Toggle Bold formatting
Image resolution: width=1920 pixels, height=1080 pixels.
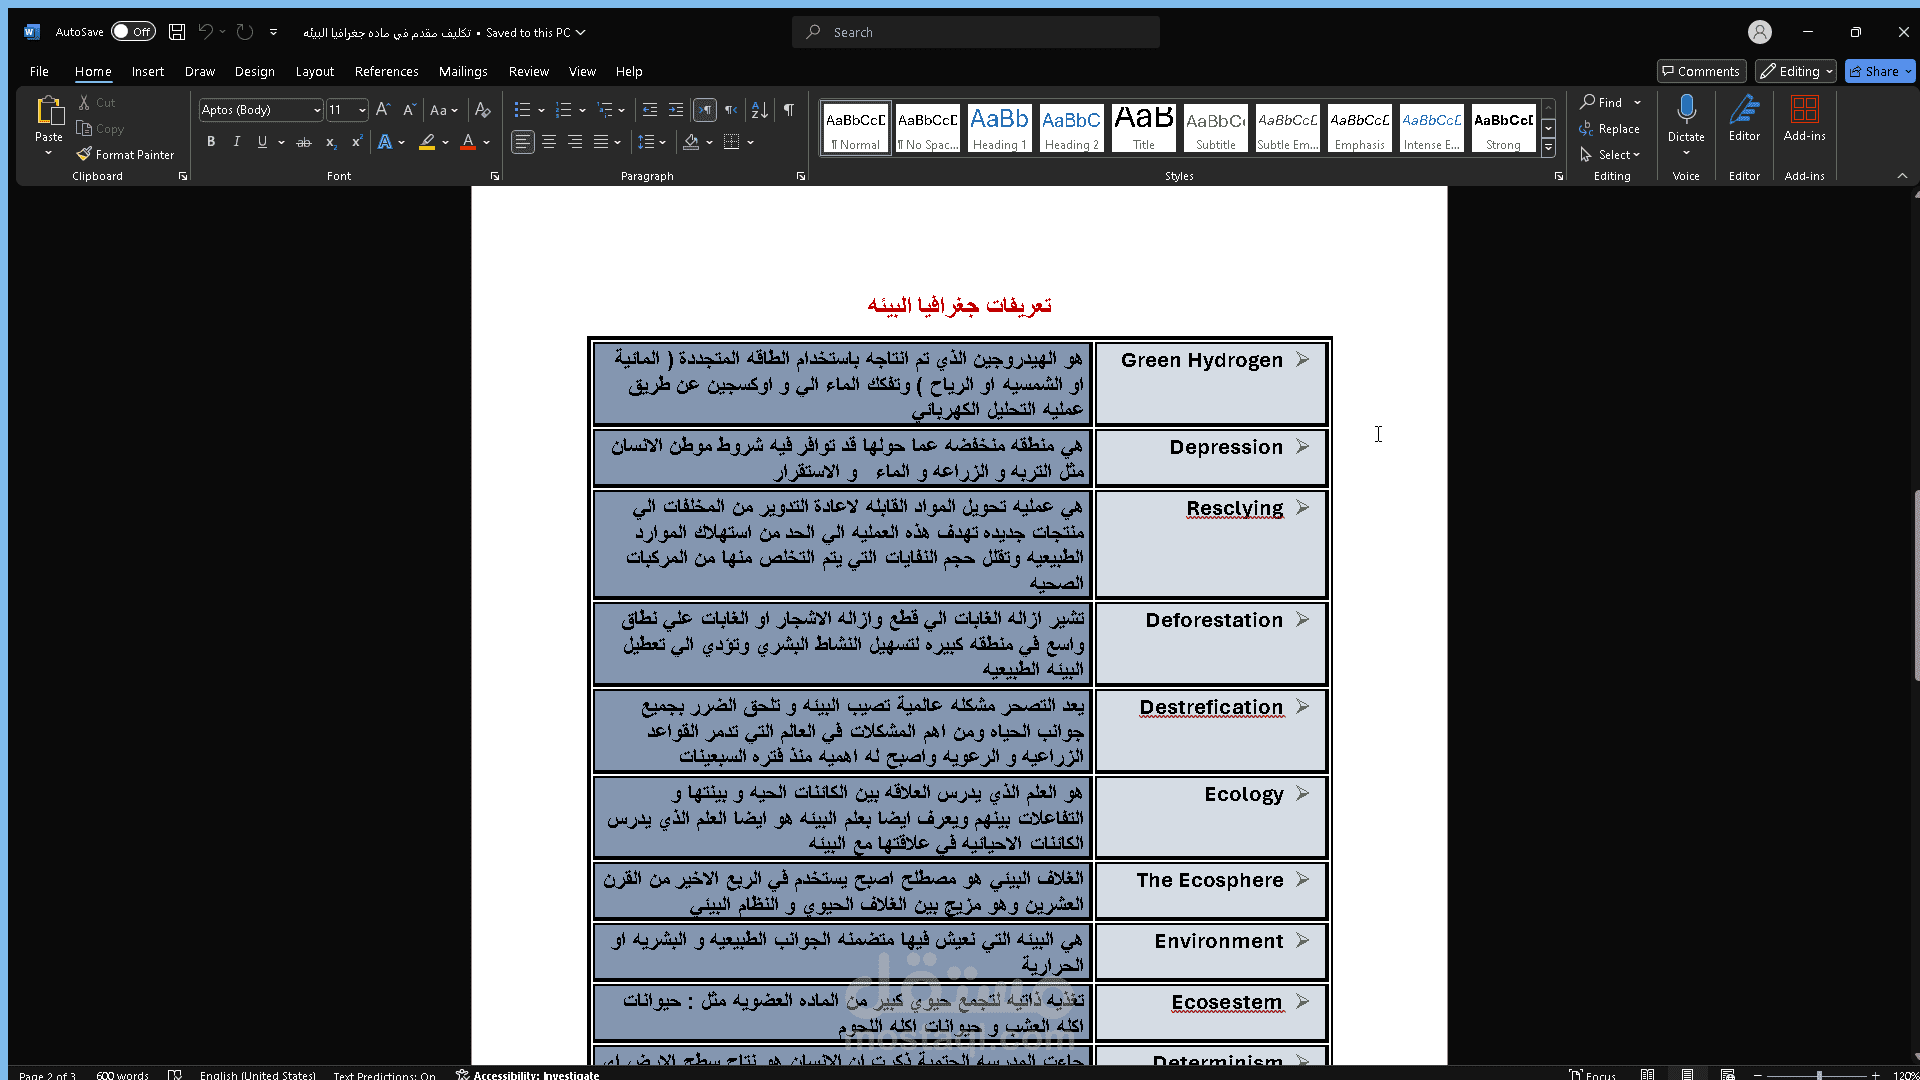pyautogui.click(x=211, y=142)
